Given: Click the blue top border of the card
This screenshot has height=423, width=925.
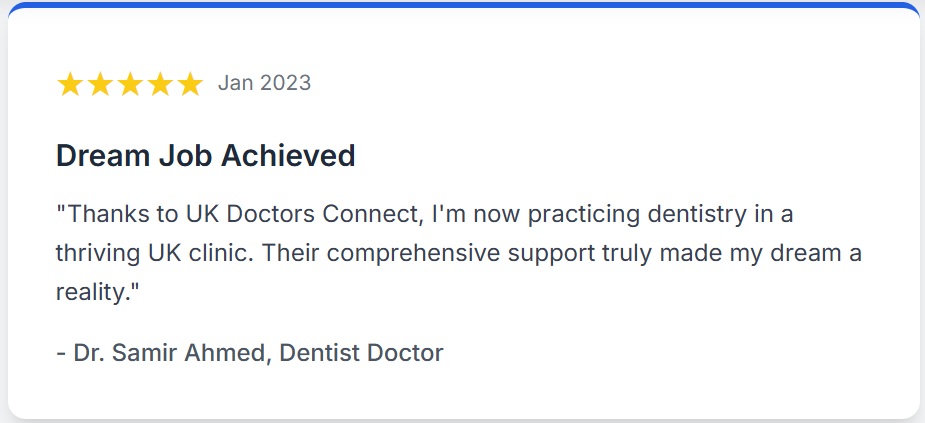Looking at the screenshot, I should [462, 5].
